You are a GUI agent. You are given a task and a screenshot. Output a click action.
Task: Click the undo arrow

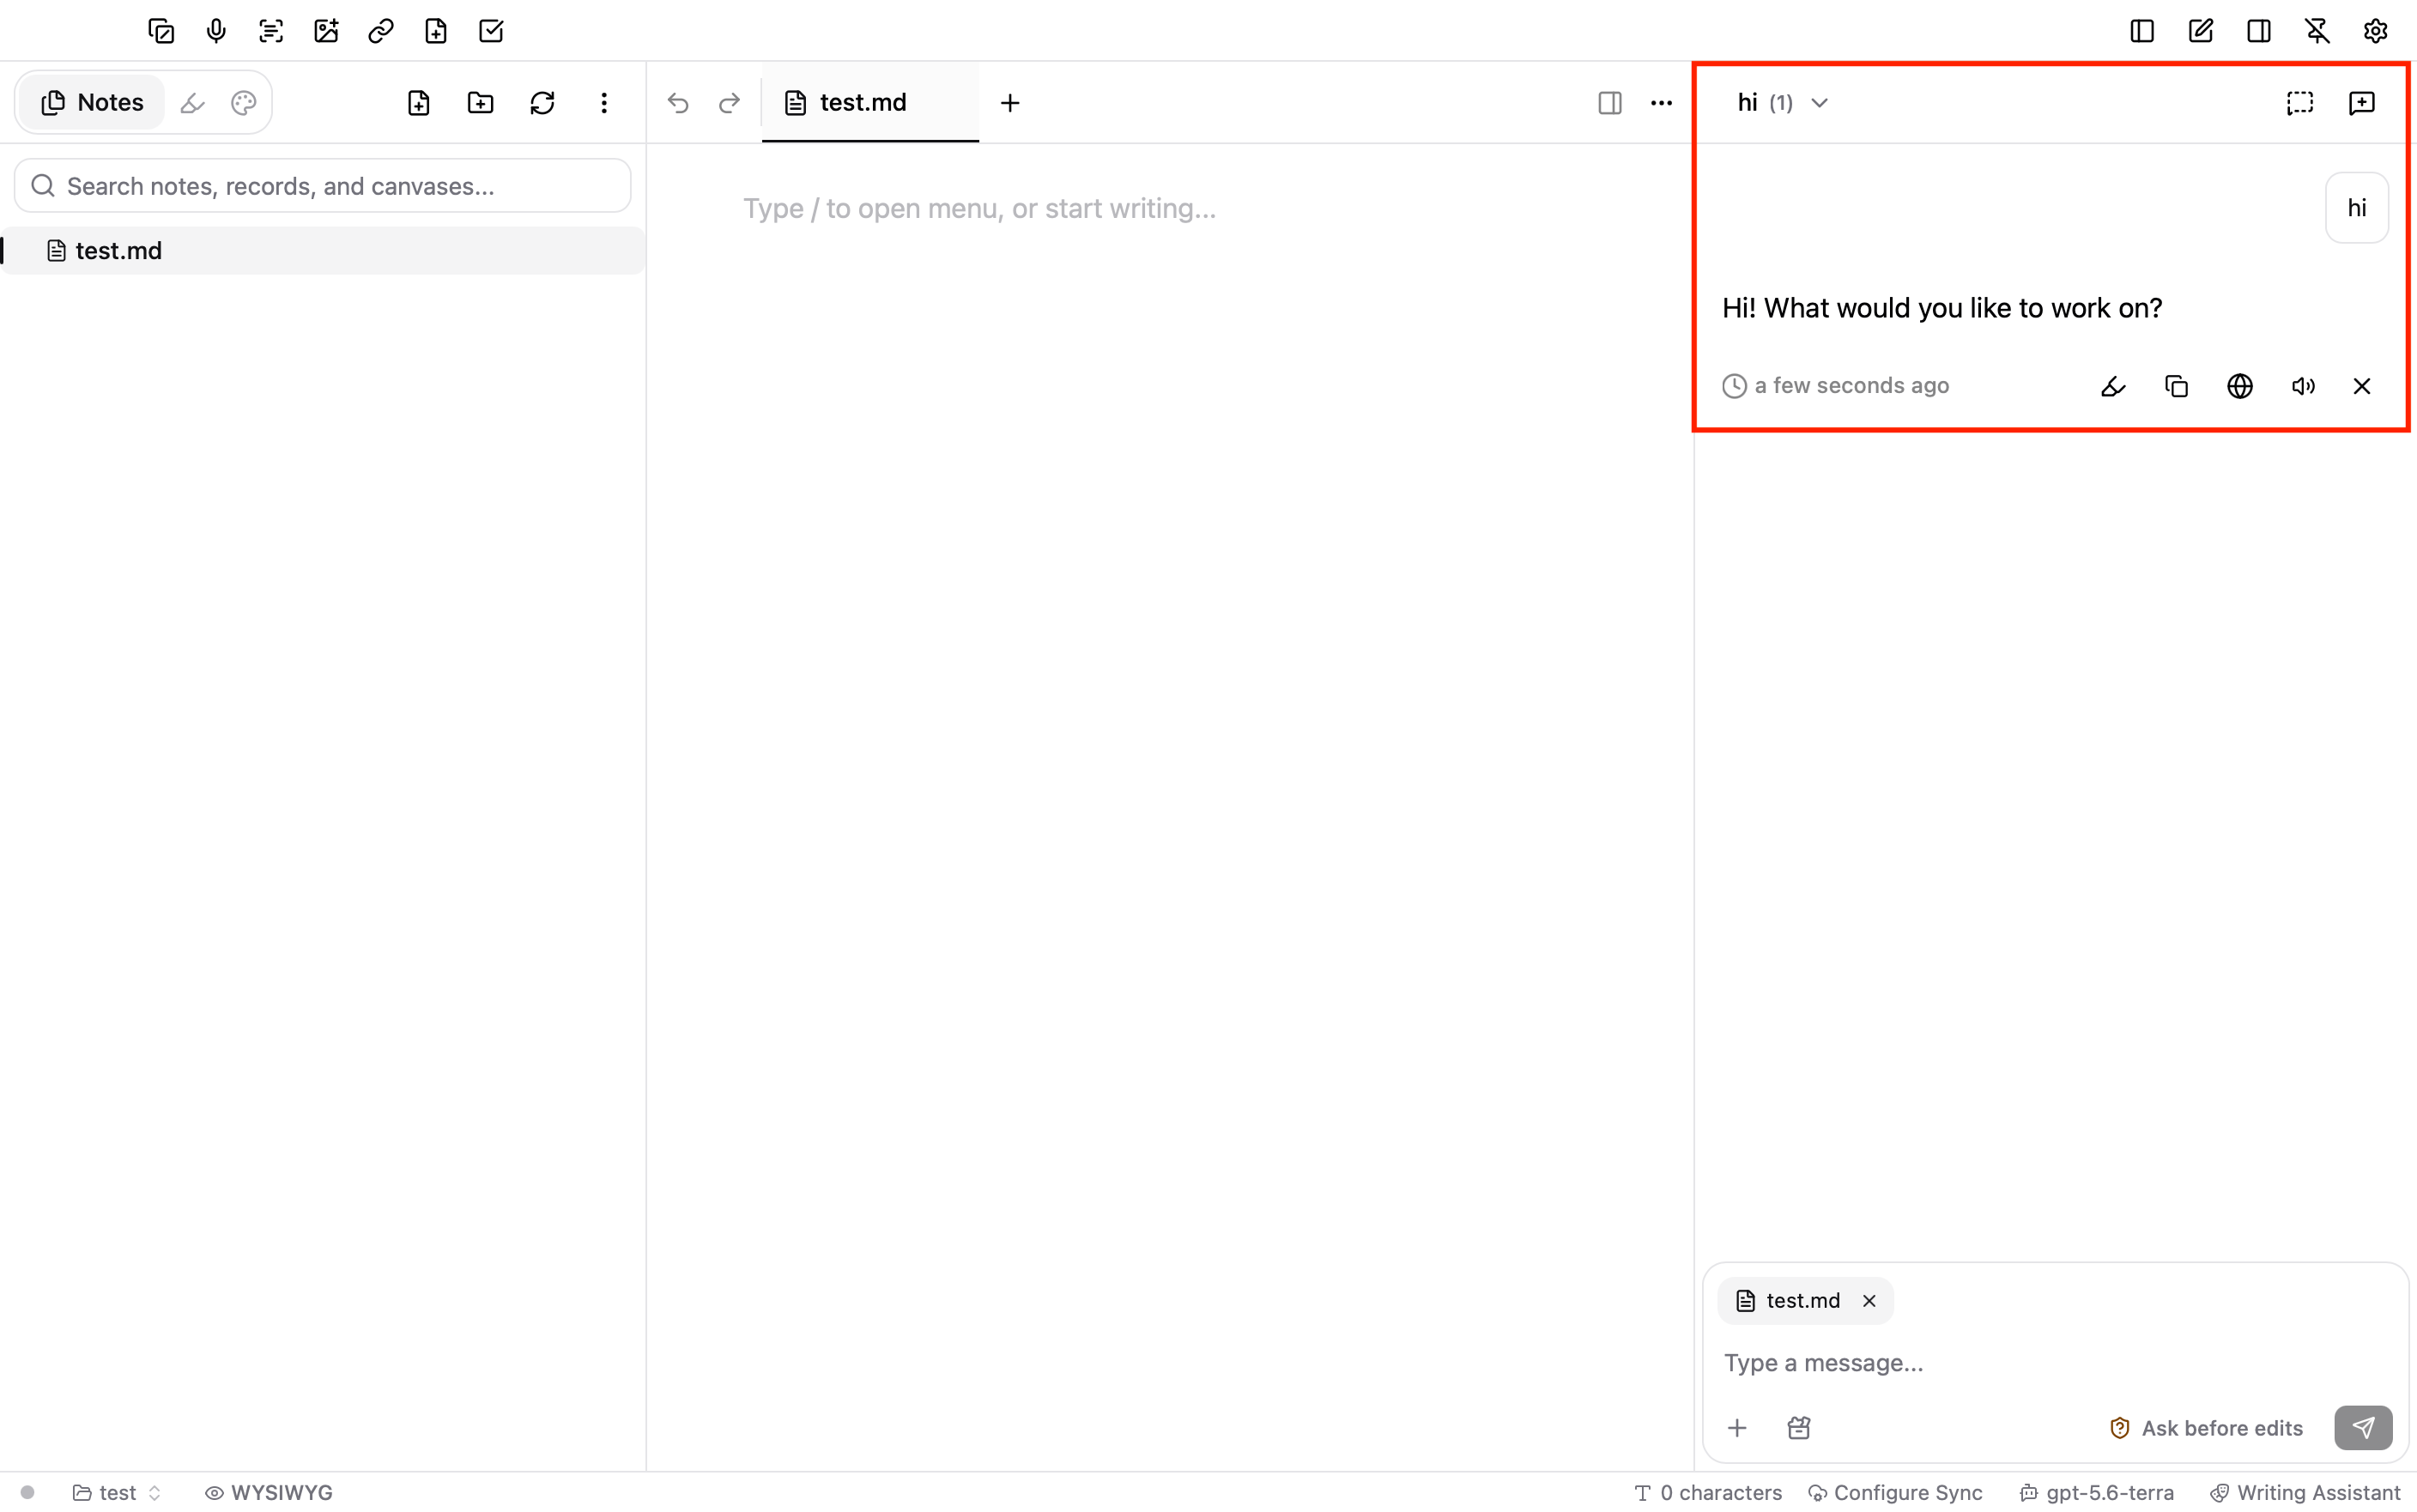[x=678, y=103]
